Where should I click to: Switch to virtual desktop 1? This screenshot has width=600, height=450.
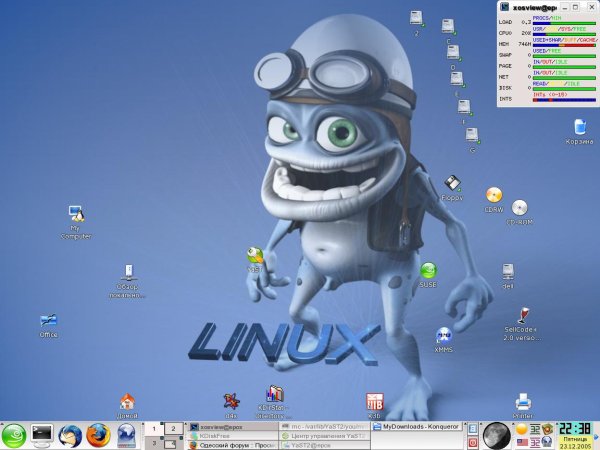coord(154,429)
